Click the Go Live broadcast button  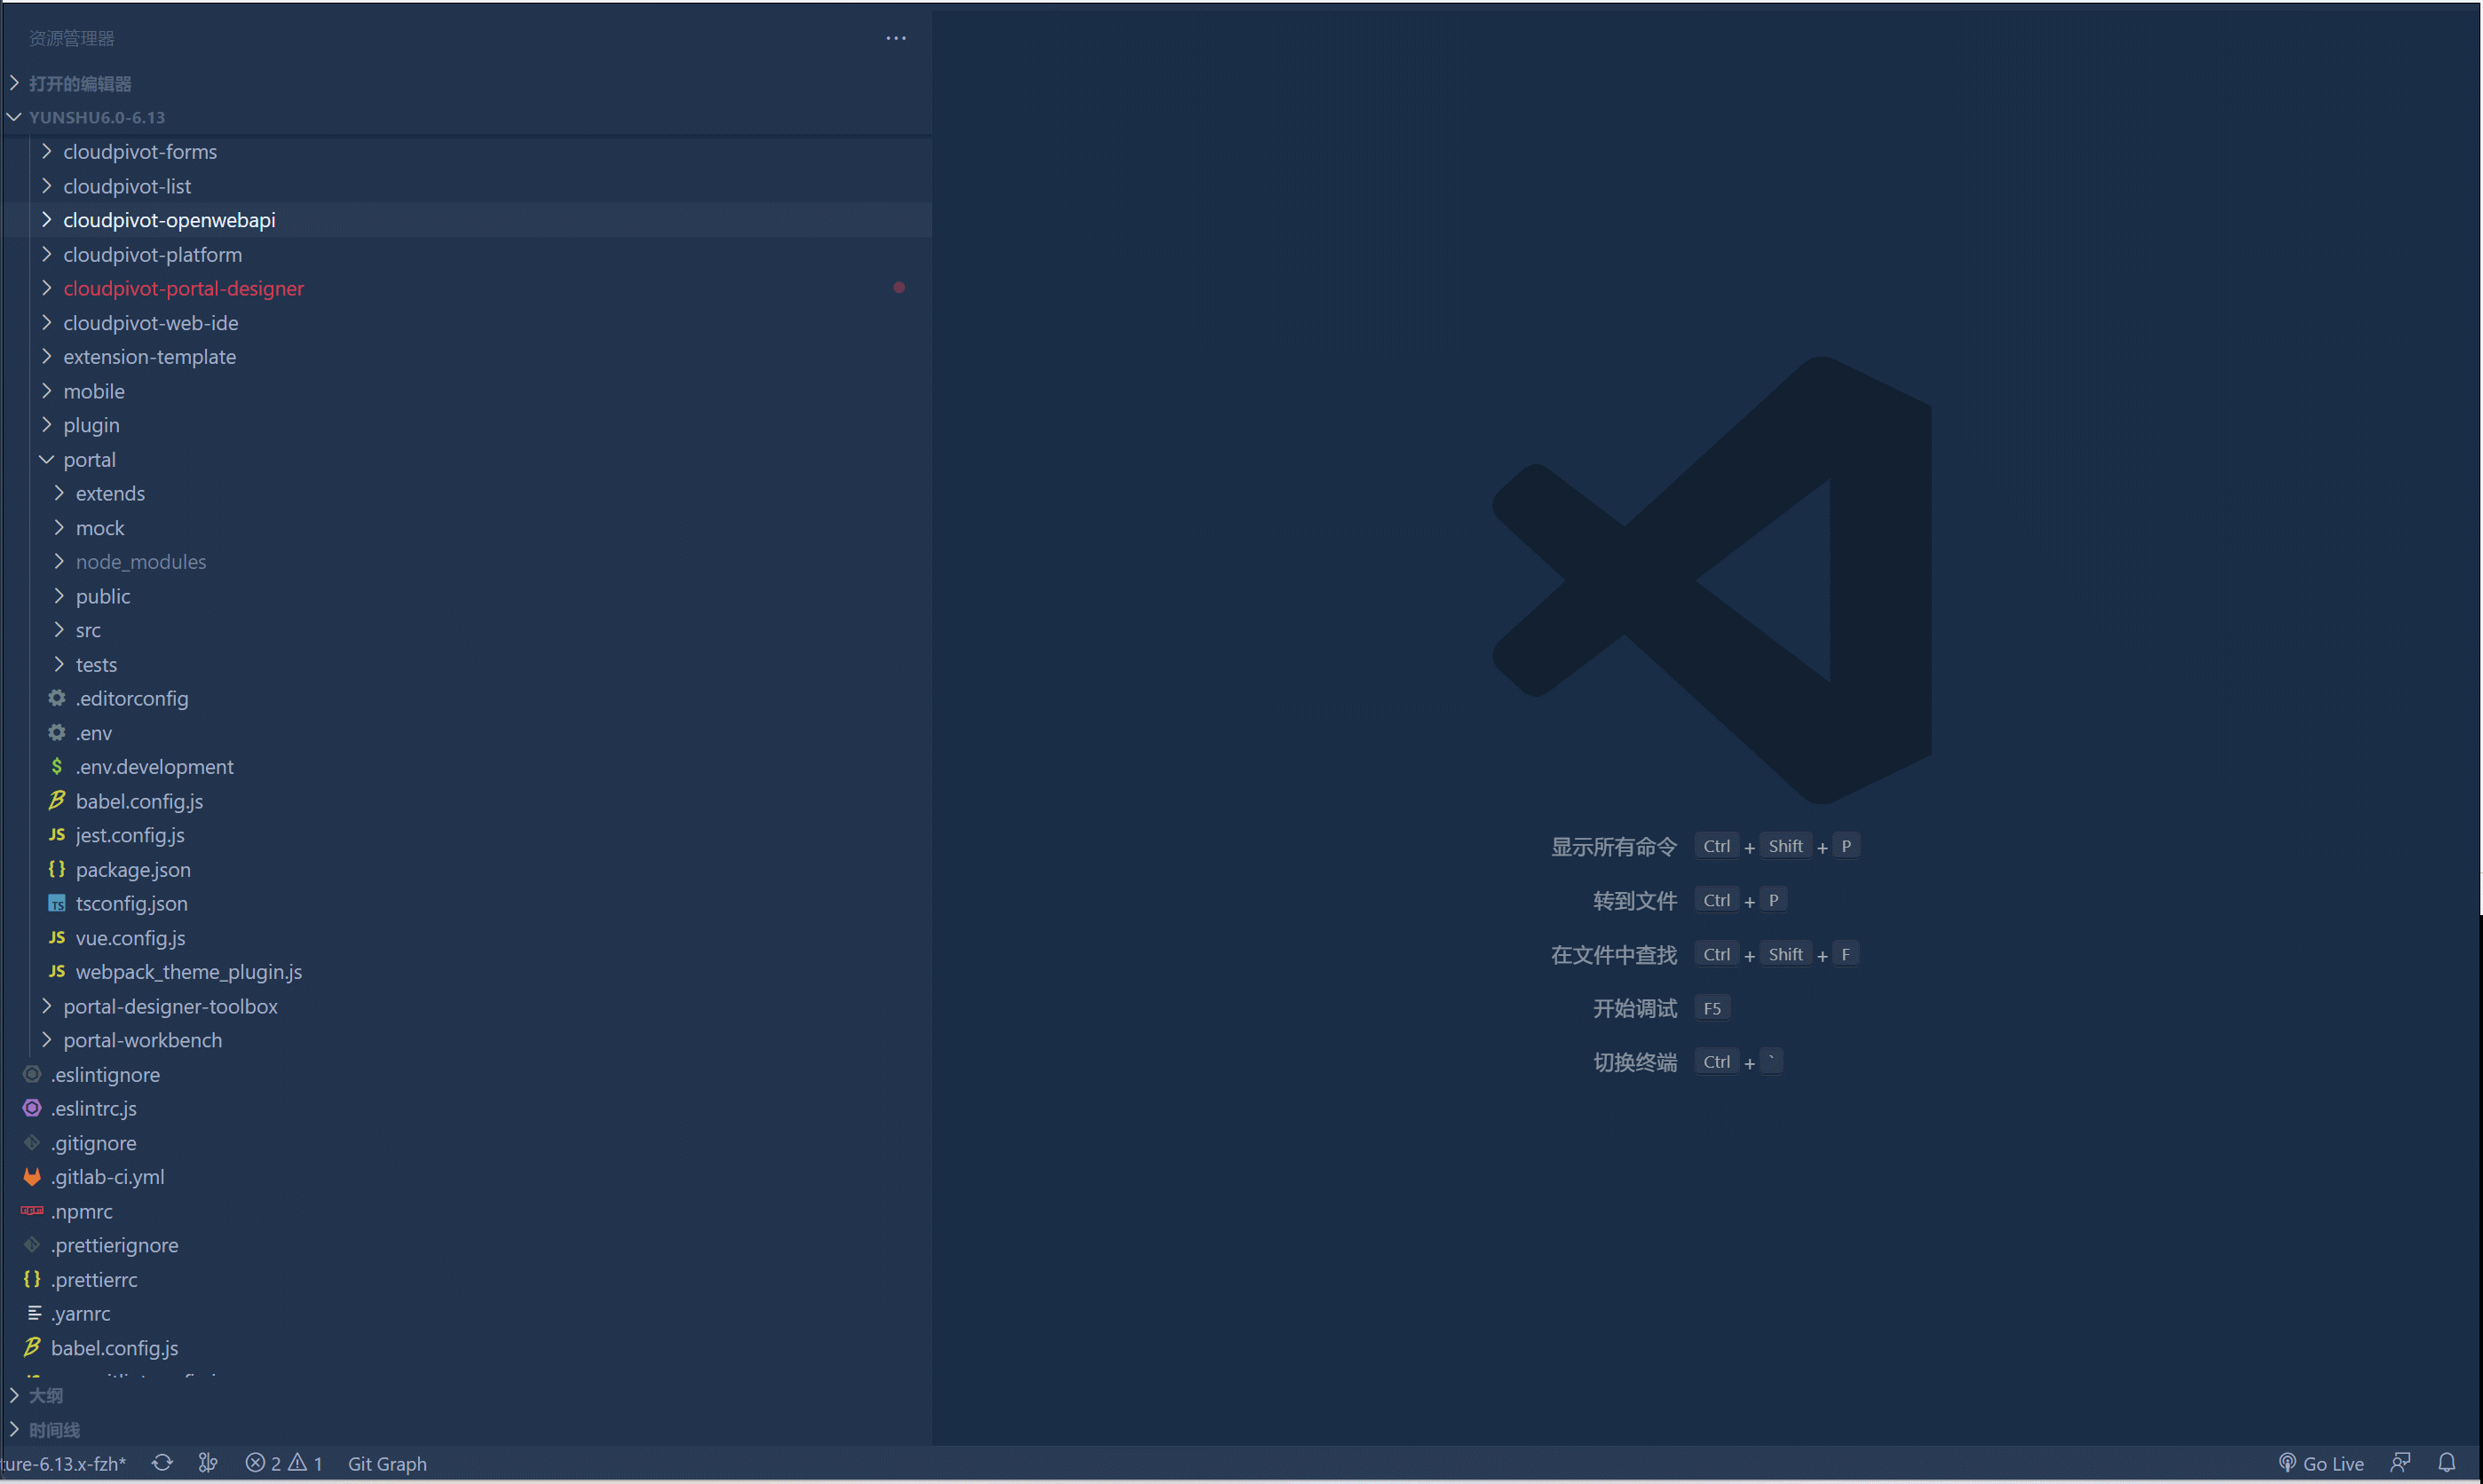coord(2321,1463)
